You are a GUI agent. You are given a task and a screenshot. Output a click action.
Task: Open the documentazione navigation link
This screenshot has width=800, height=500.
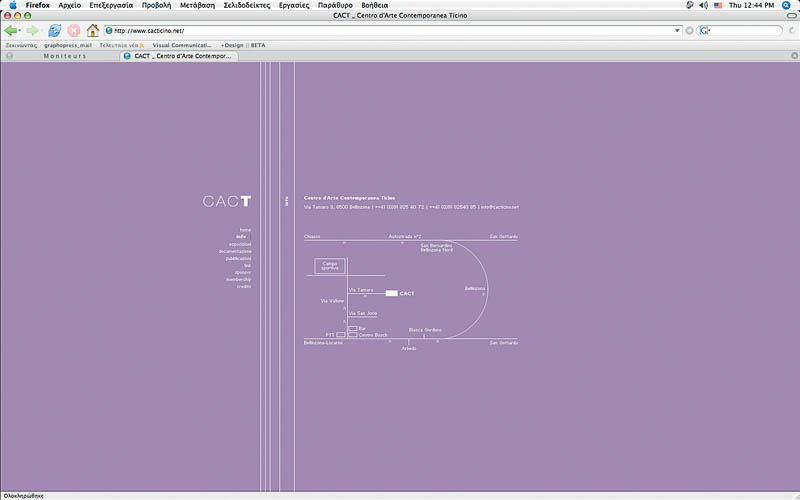coord(235,252)
